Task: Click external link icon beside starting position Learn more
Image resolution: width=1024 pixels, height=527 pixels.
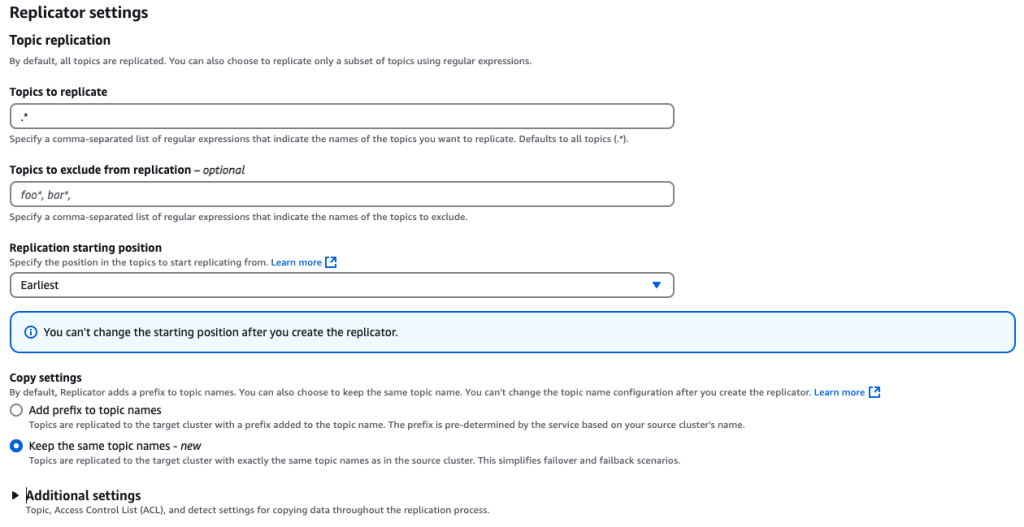Action: click(x=331, y=262)
